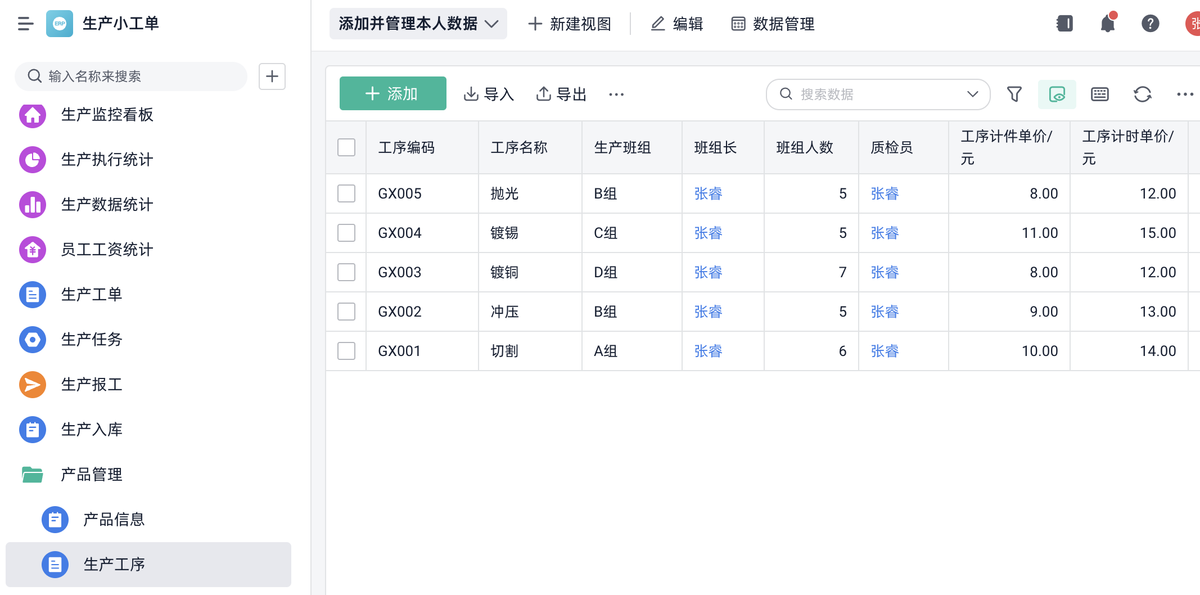This screenshot has width=1200, height=595.
Task: Click the dark notebook icon in header
Action: [x=1064, y=24]
